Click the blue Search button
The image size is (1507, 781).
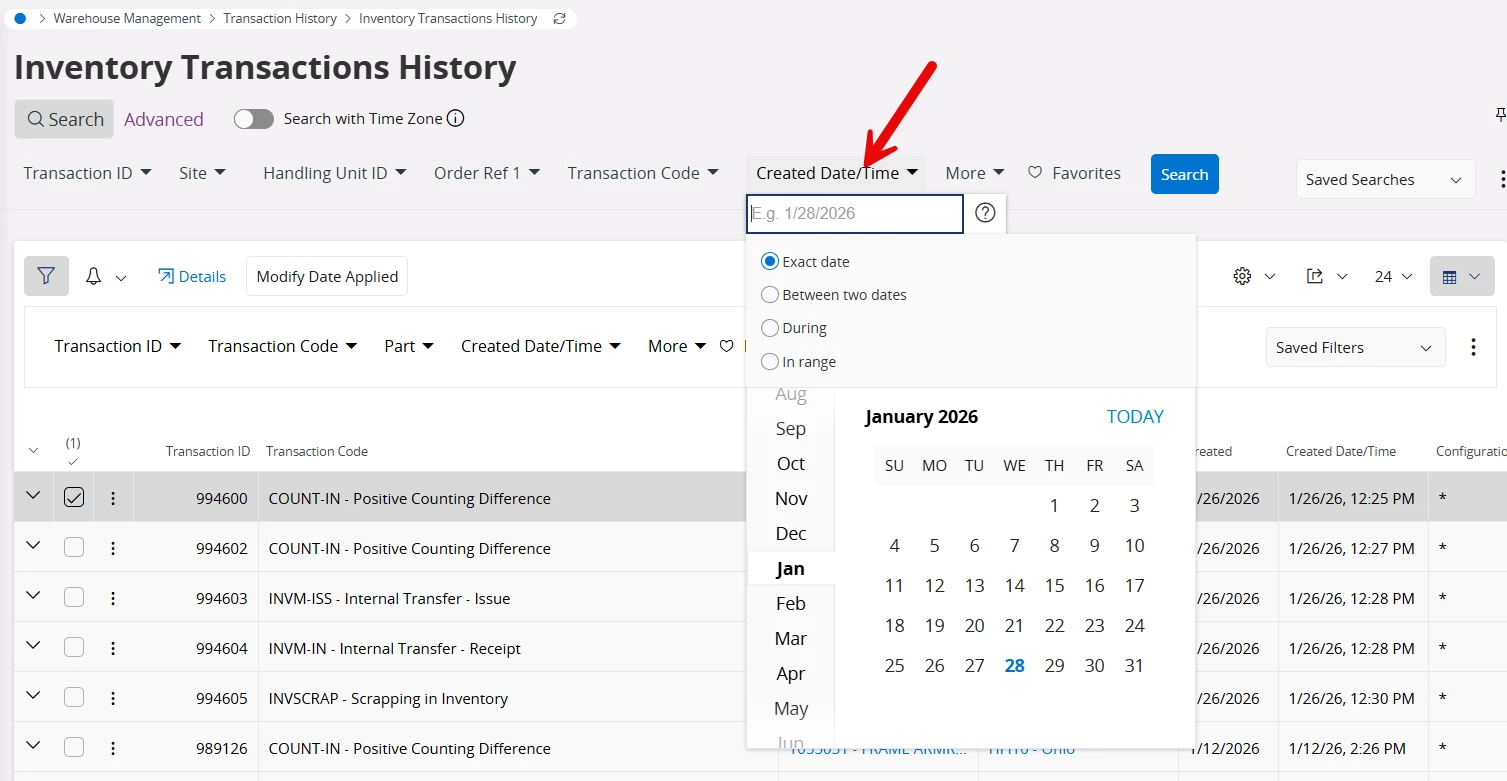(1184, 174)
